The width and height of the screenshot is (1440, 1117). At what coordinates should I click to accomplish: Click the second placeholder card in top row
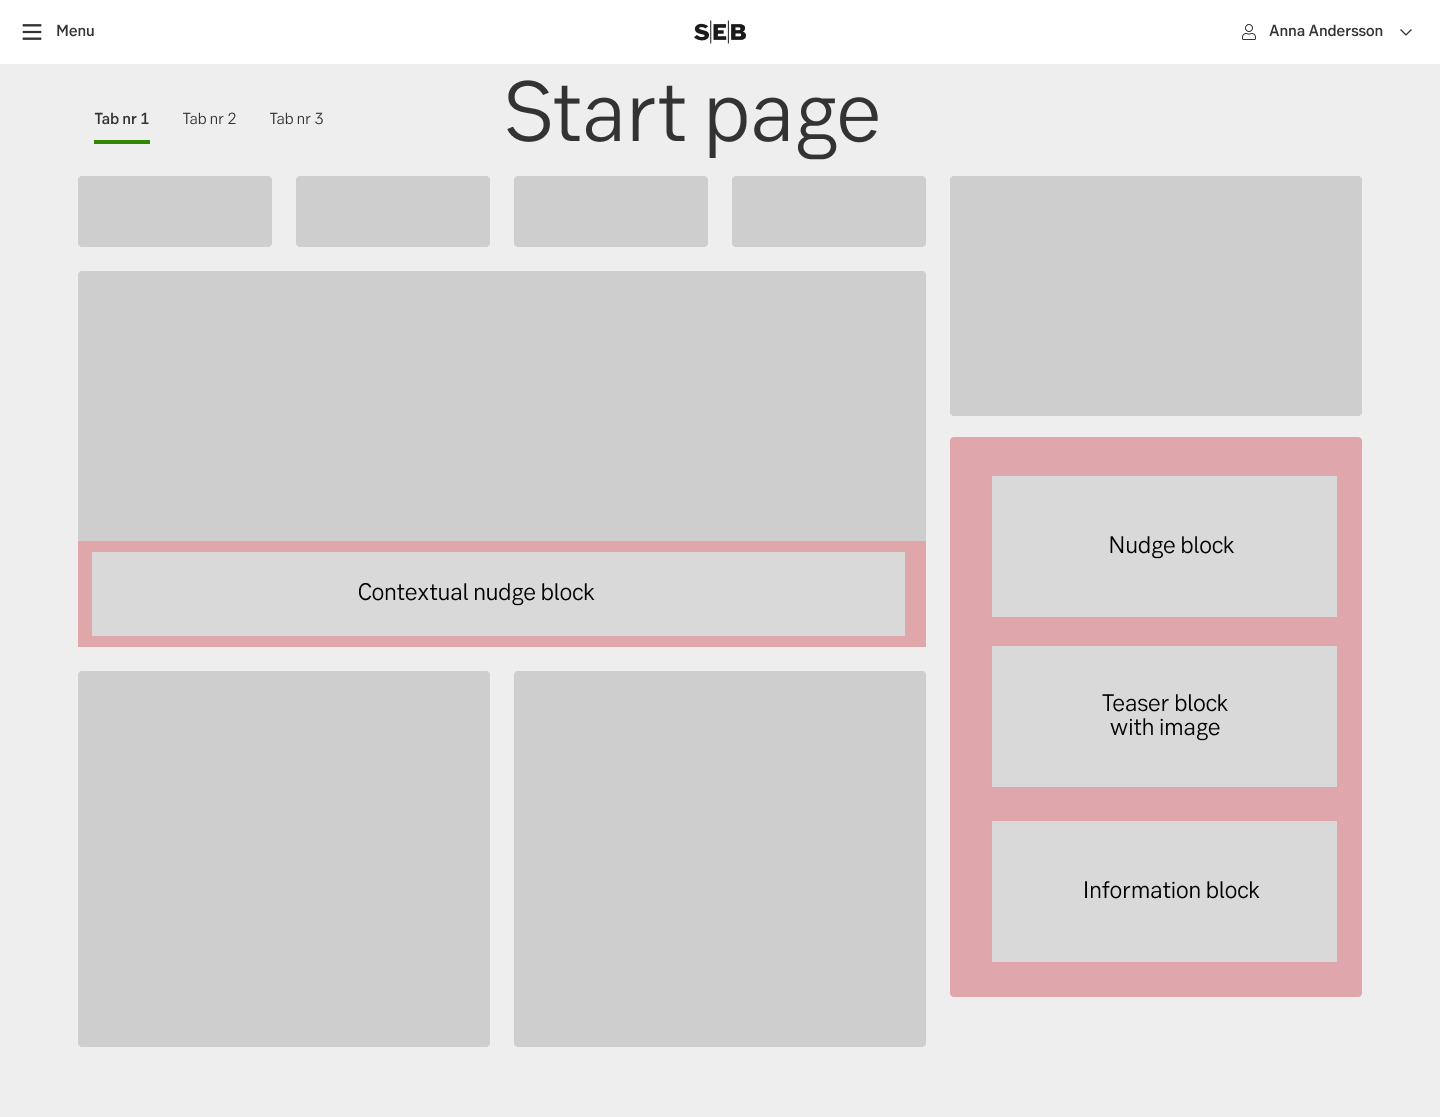click(x=392, y=211)
